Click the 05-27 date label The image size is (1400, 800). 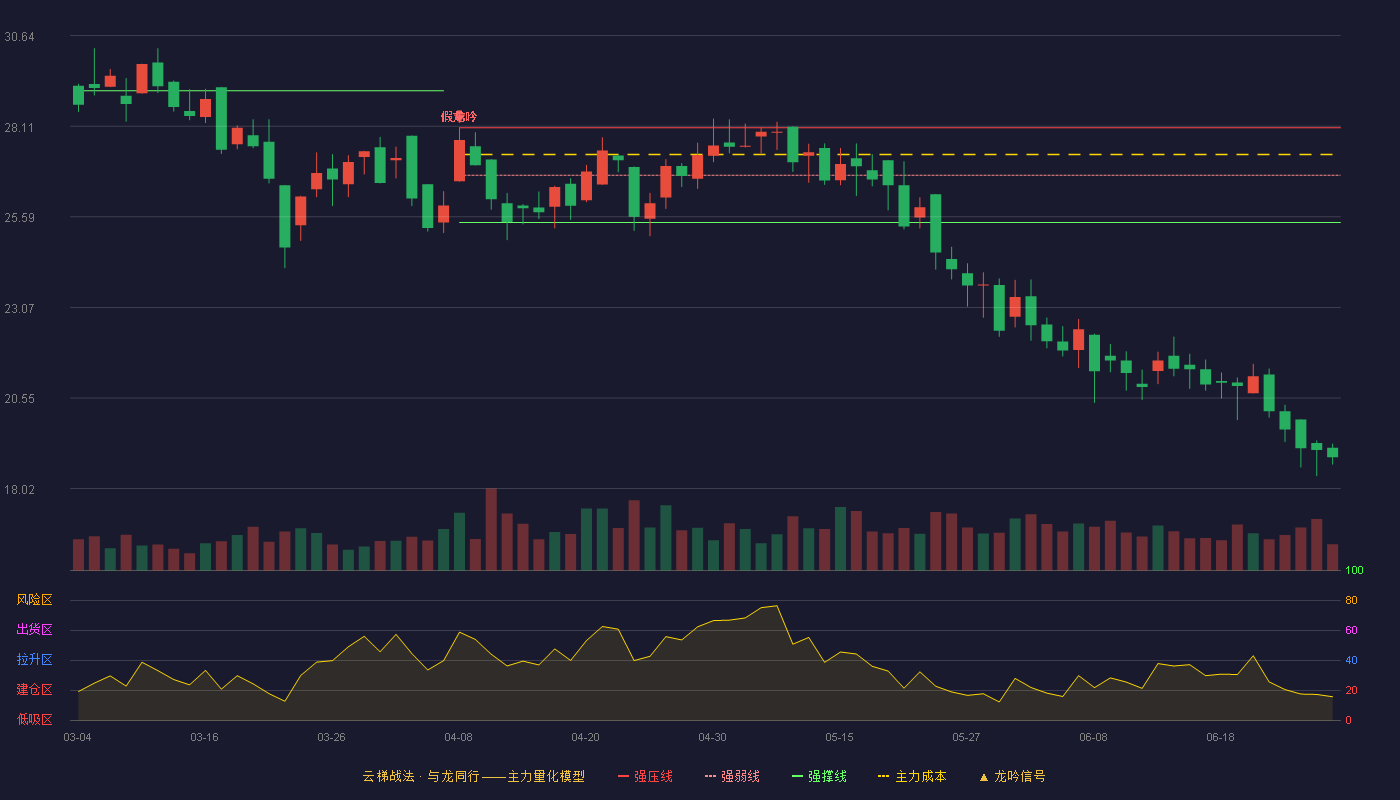click(x=966, y=737)
